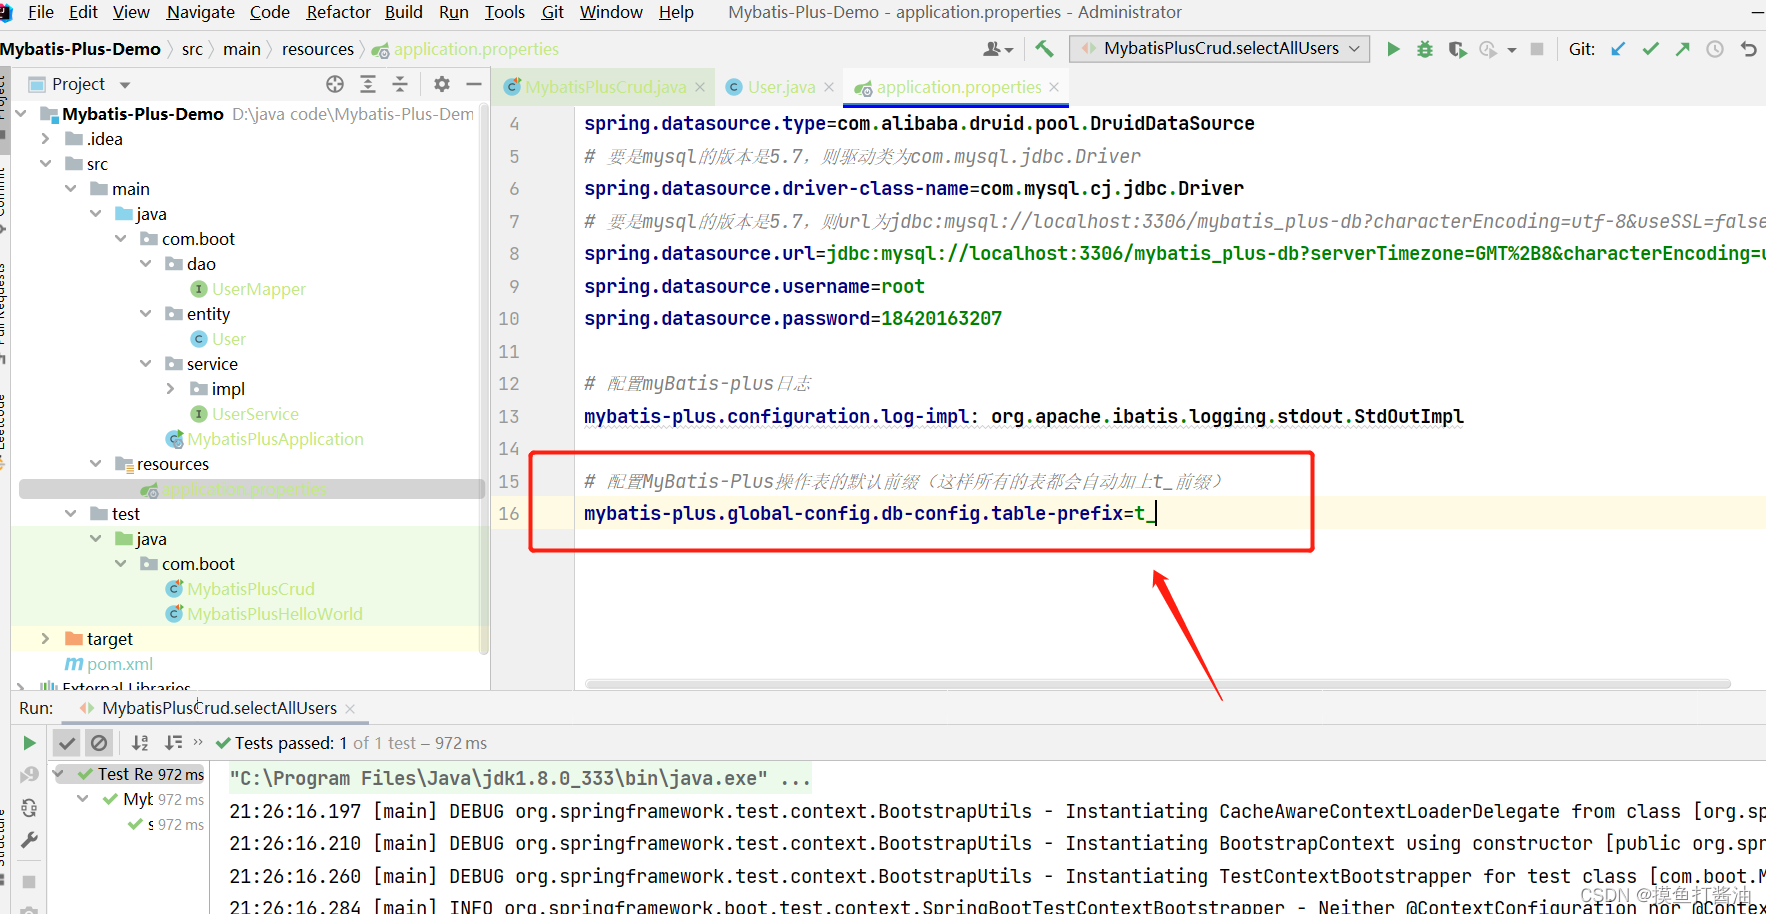This screenshot has height=914, width=1766.
Task: Rollback changes with undo arrow icon
Action: 1748,49
